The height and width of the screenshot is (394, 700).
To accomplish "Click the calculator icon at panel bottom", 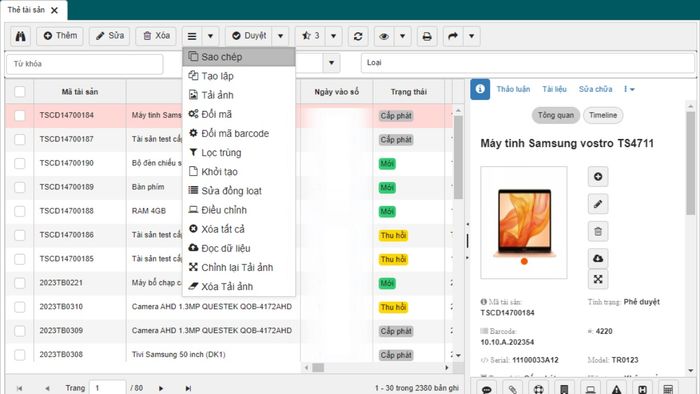I will click(668, 389).
